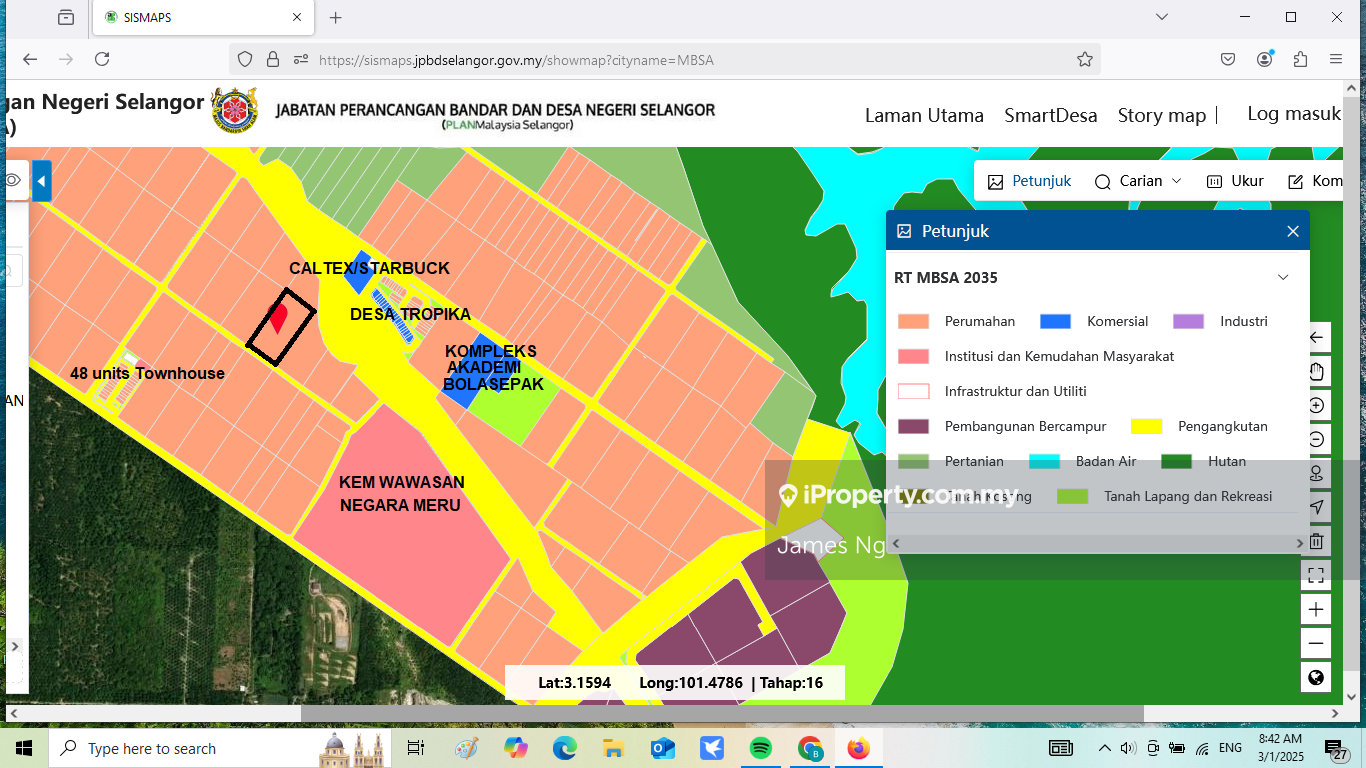Screen dimensions: 1366x768
Task: Toggle layer visibility eye icon
Action: (13, 180)
